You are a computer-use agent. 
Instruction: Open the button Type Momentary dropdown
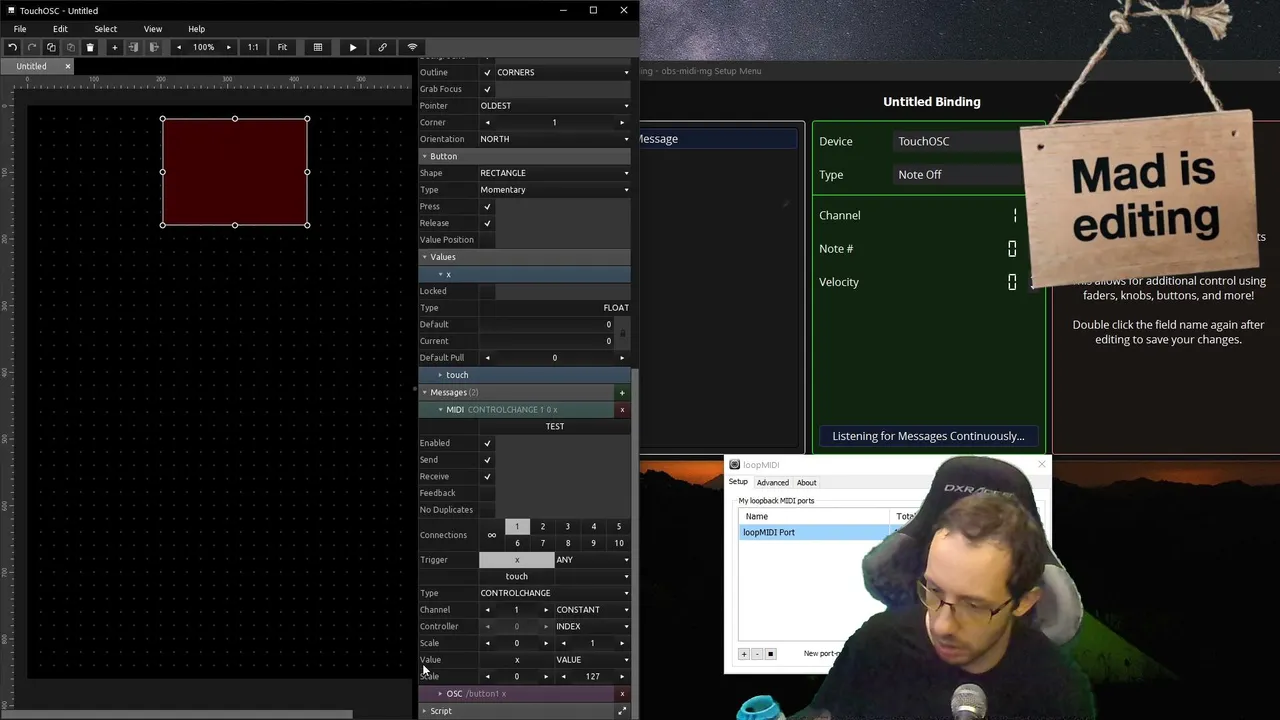pos(555,190)
